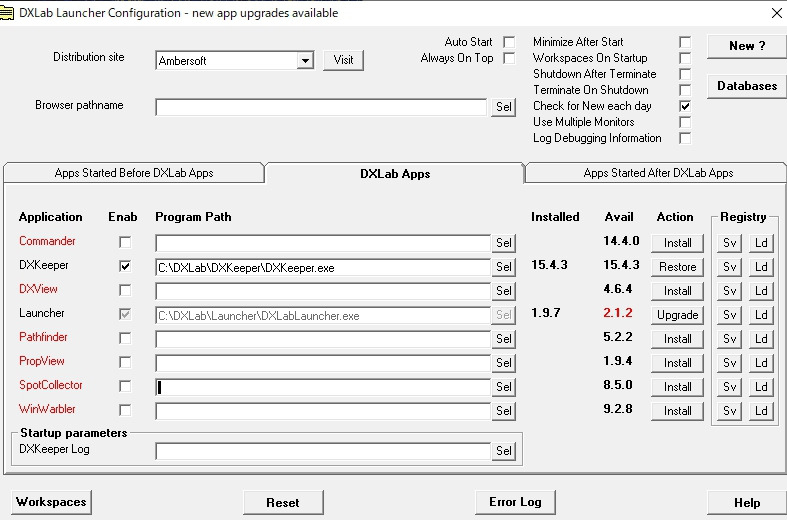Click Sv registry button for WinWarbler

[x=729, y=411]
